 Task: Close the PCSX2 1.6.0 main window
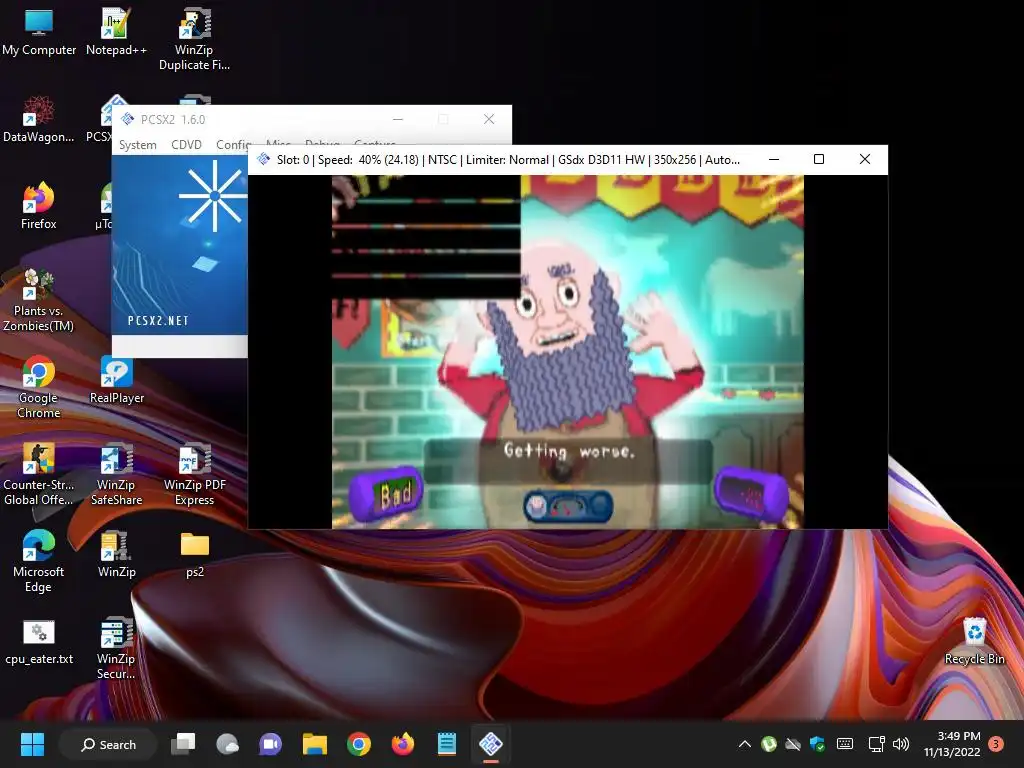coord(488,119)
